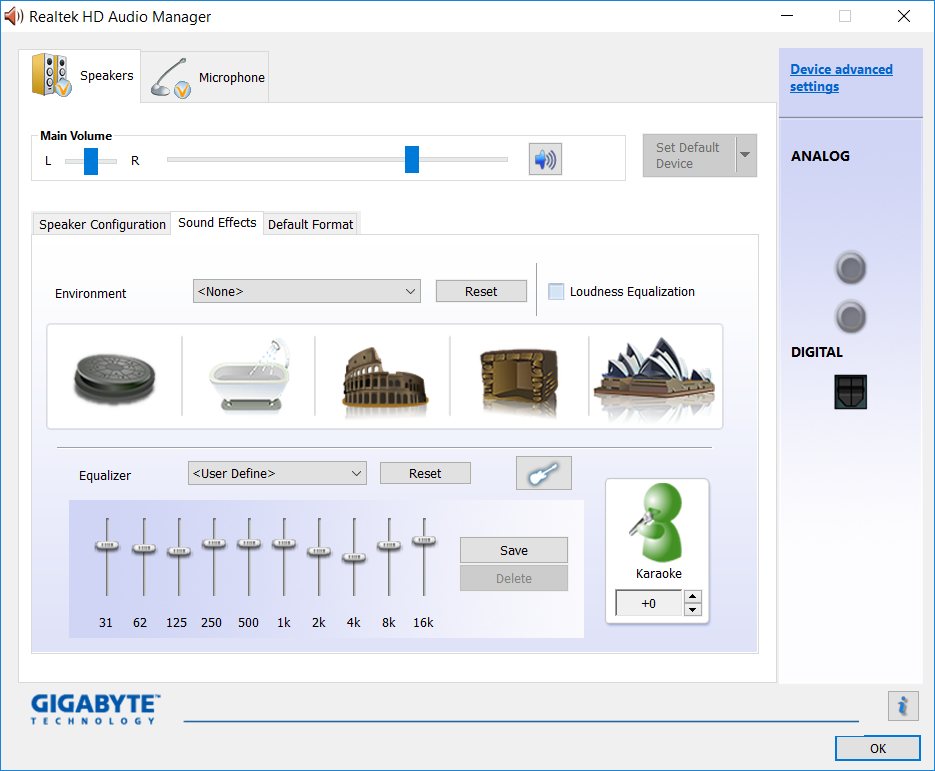Open the information icon near OK
The image size is (935, 771).
903,706
